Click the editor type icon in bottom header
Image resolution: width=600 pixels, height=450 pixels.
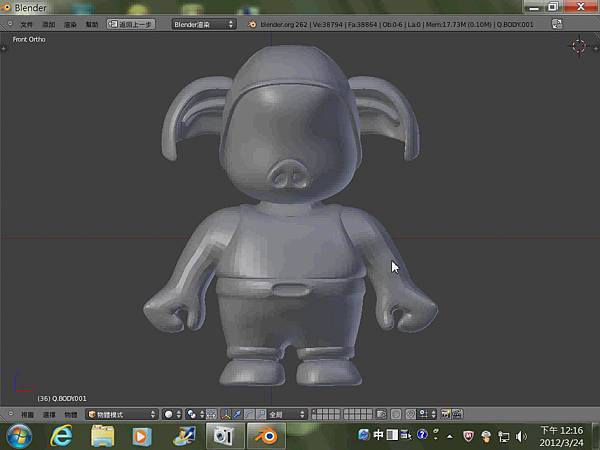pyautogui.click(x=9, y=413)
